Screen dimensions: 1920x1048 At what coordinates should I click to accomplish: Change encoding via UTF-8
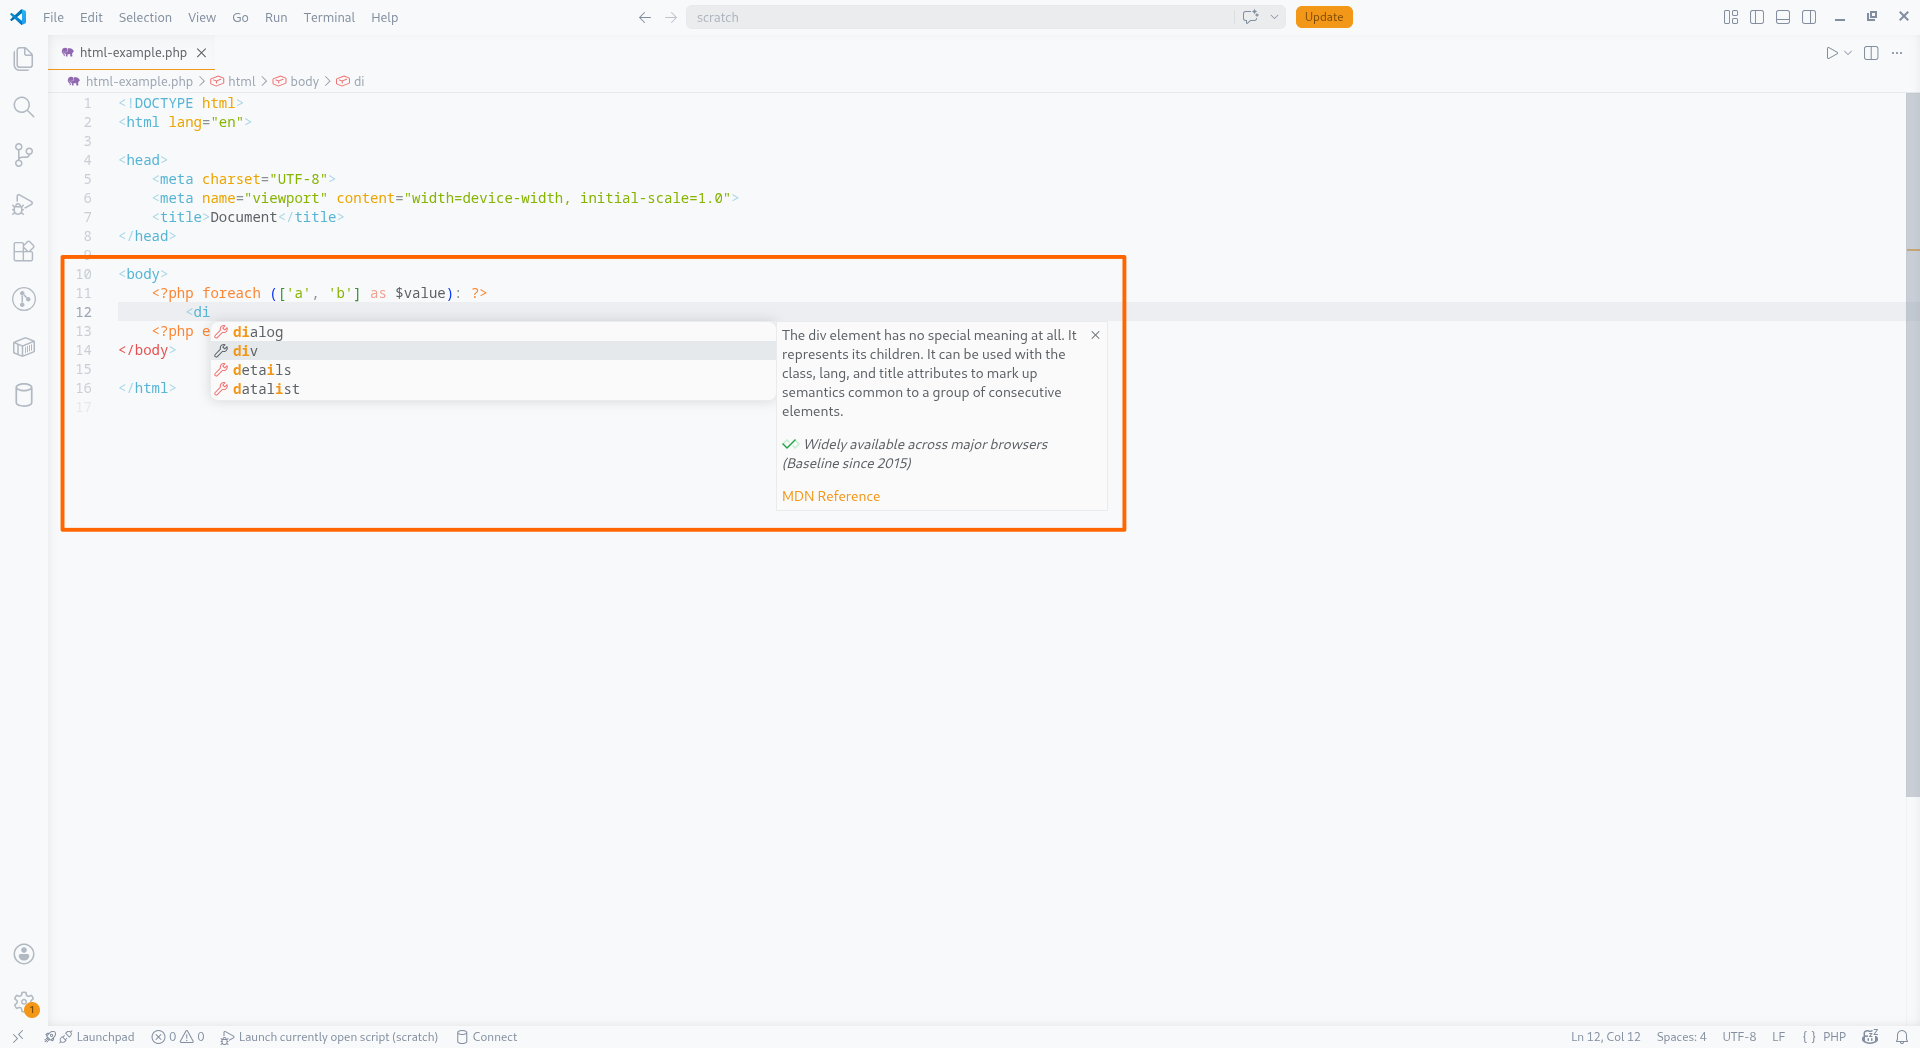coord(1739,1037)
